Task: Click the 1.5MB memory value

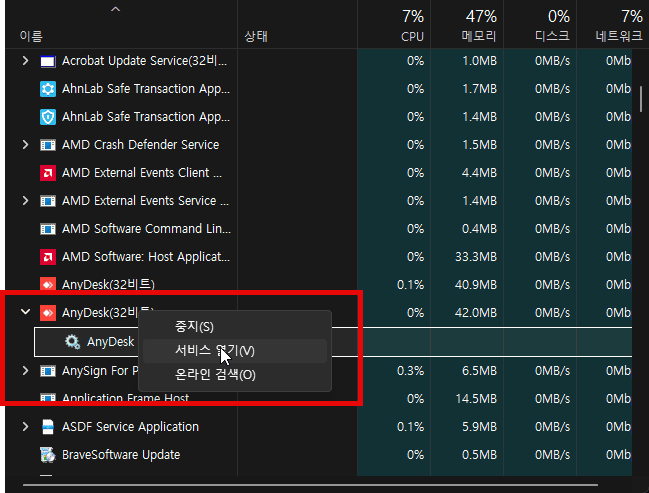Action: pos(479,145)
